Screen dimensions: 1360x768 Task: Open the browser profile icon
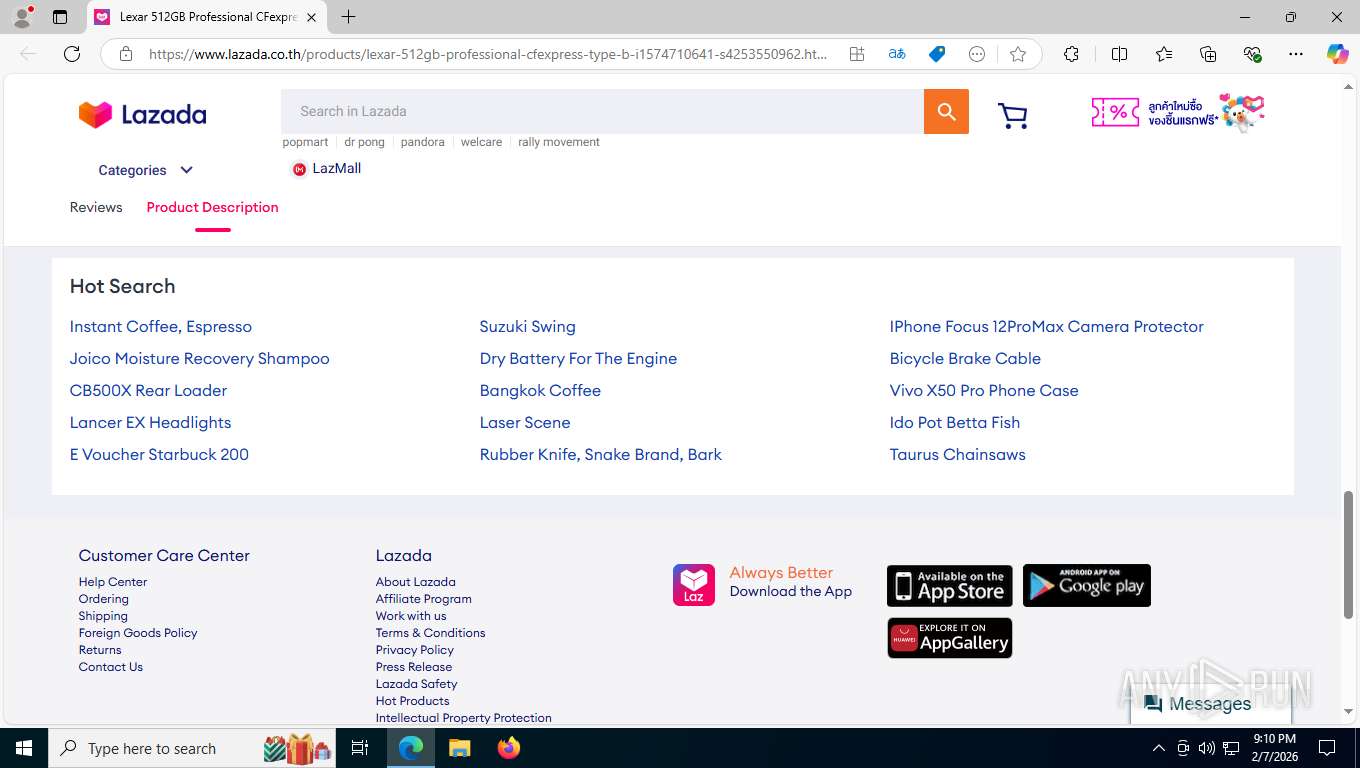[x=22, y=17]
